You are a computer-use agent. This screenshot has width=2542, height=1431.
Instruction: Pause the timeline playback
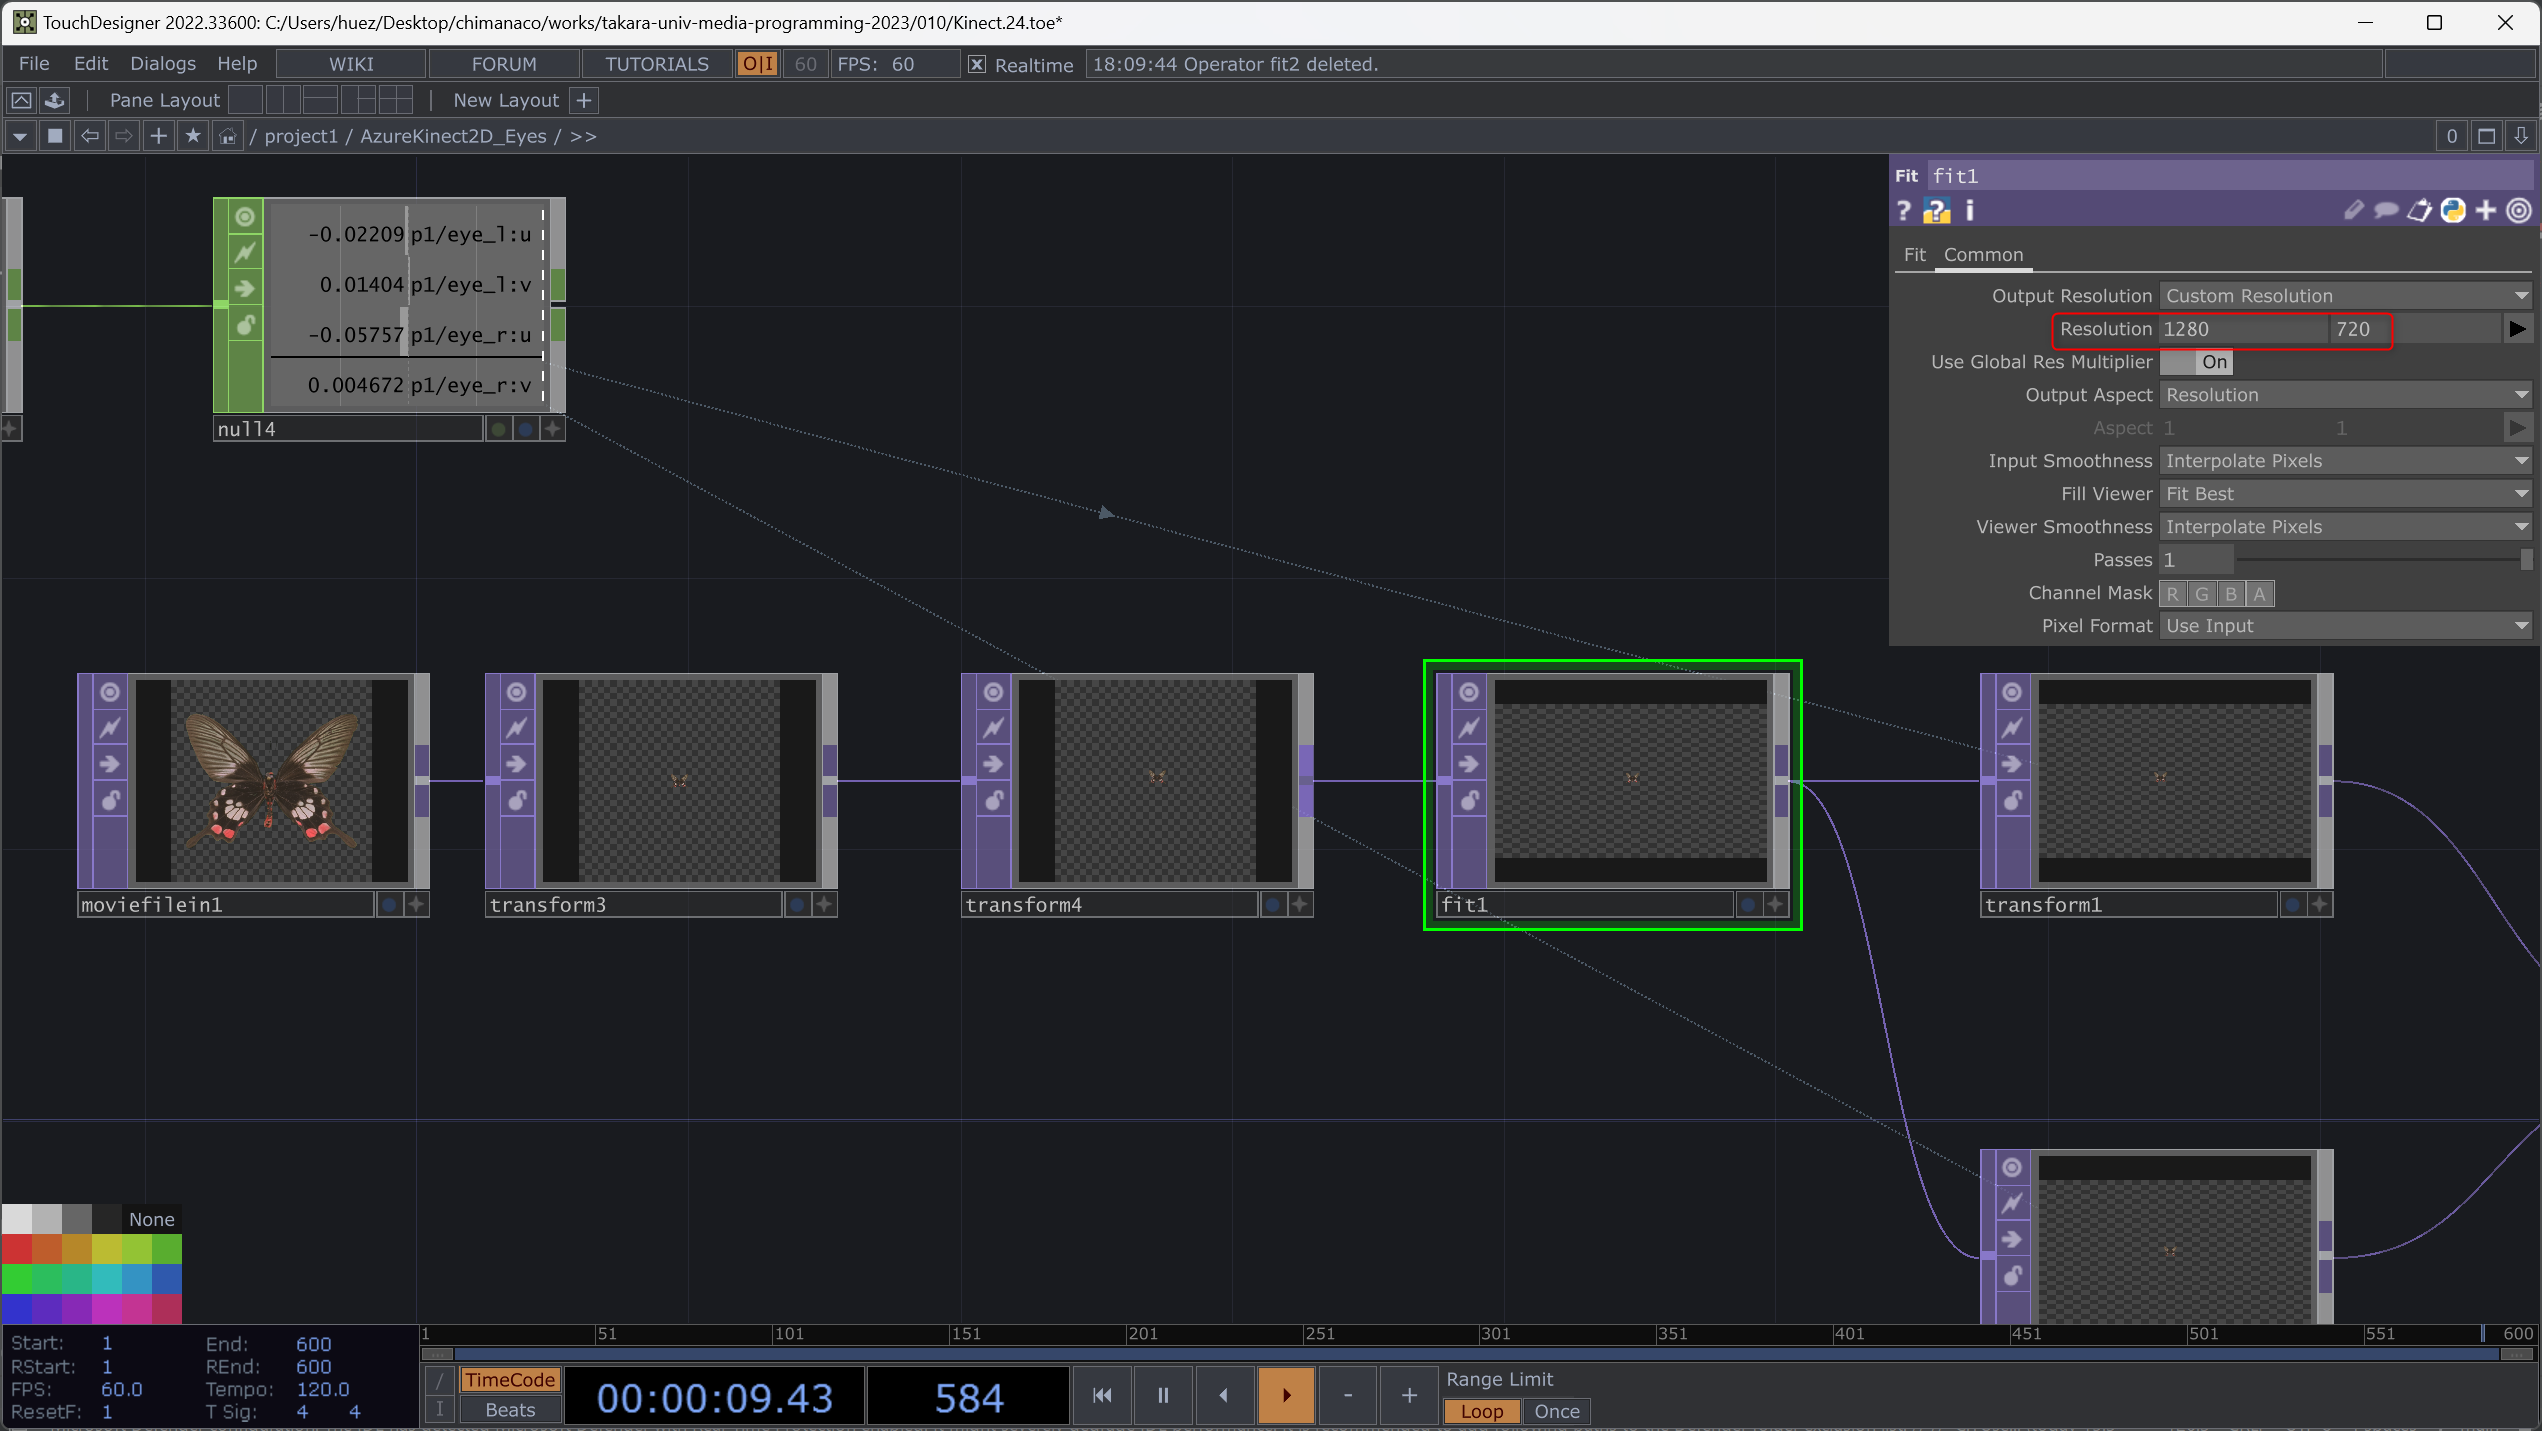click(1162, 1395)
